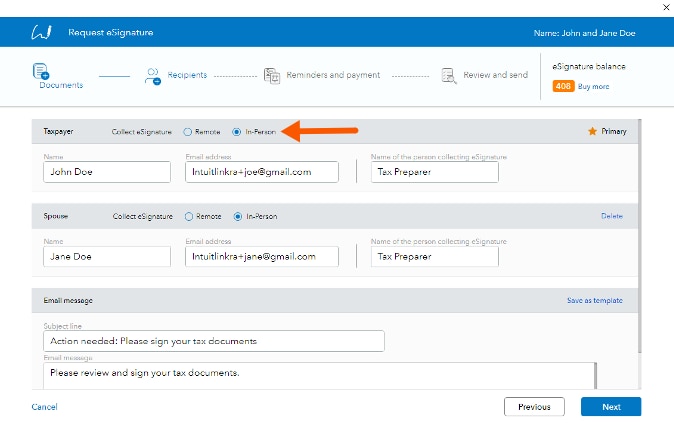Click the 'eSignature balance' label

(x=588, y=67)
